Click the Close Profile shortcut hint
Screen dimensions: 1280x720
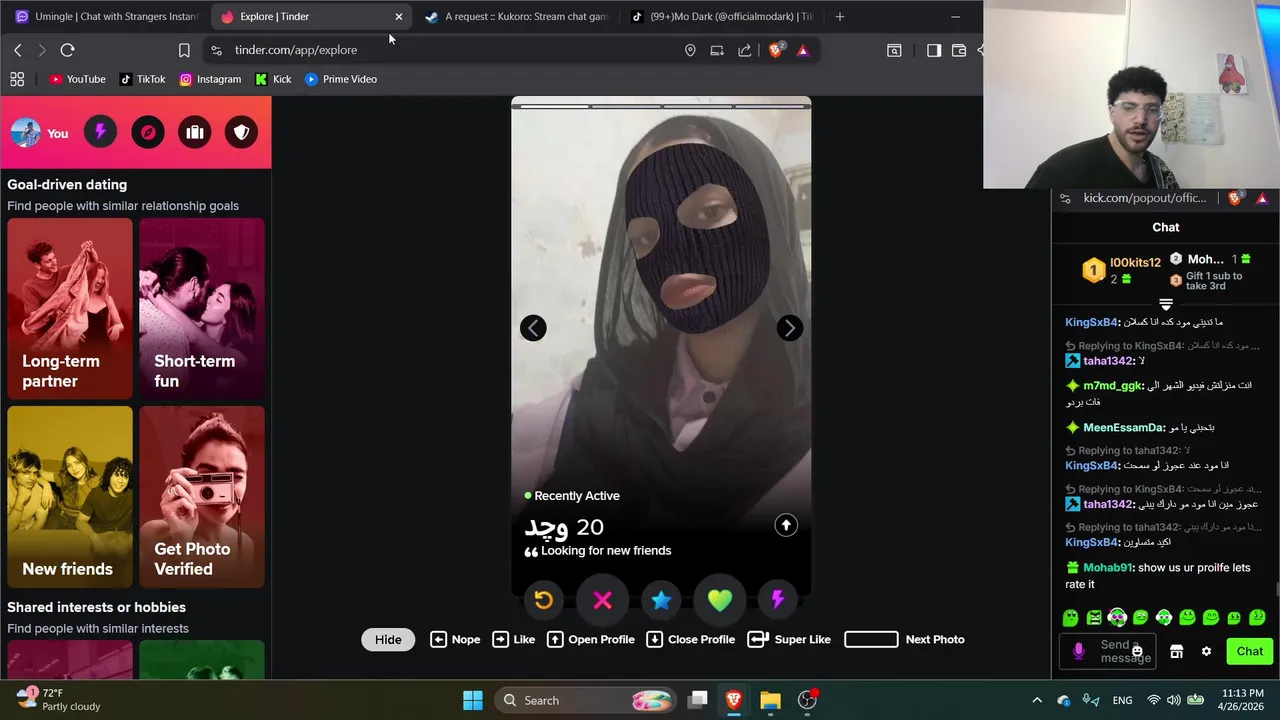point(690,640)
